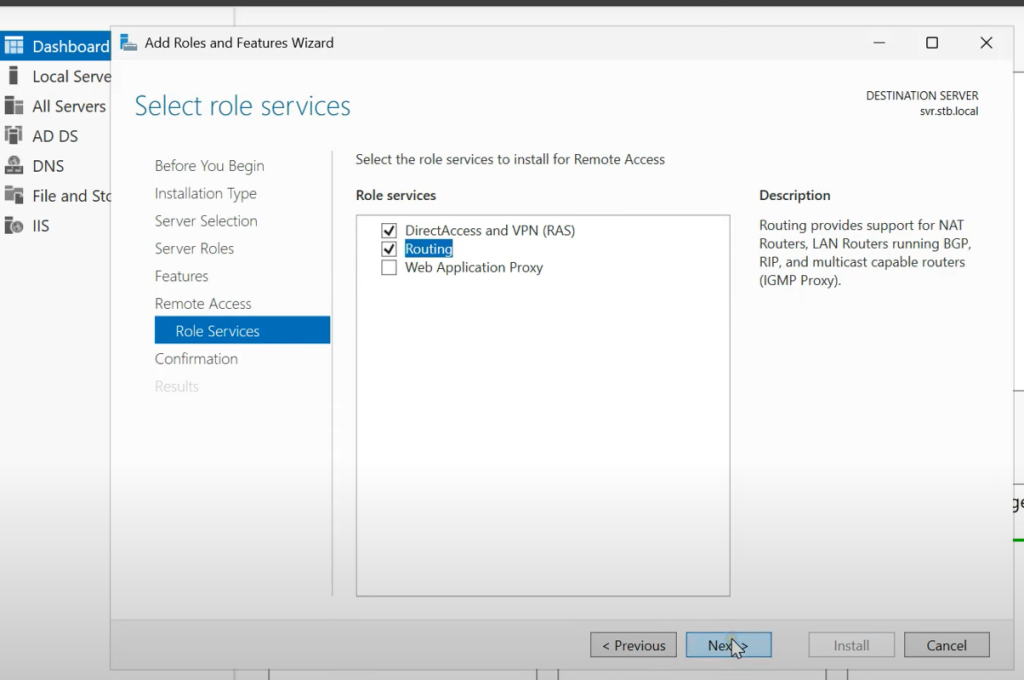
Task: Click the disabled Install button
Action: point(851,644)
